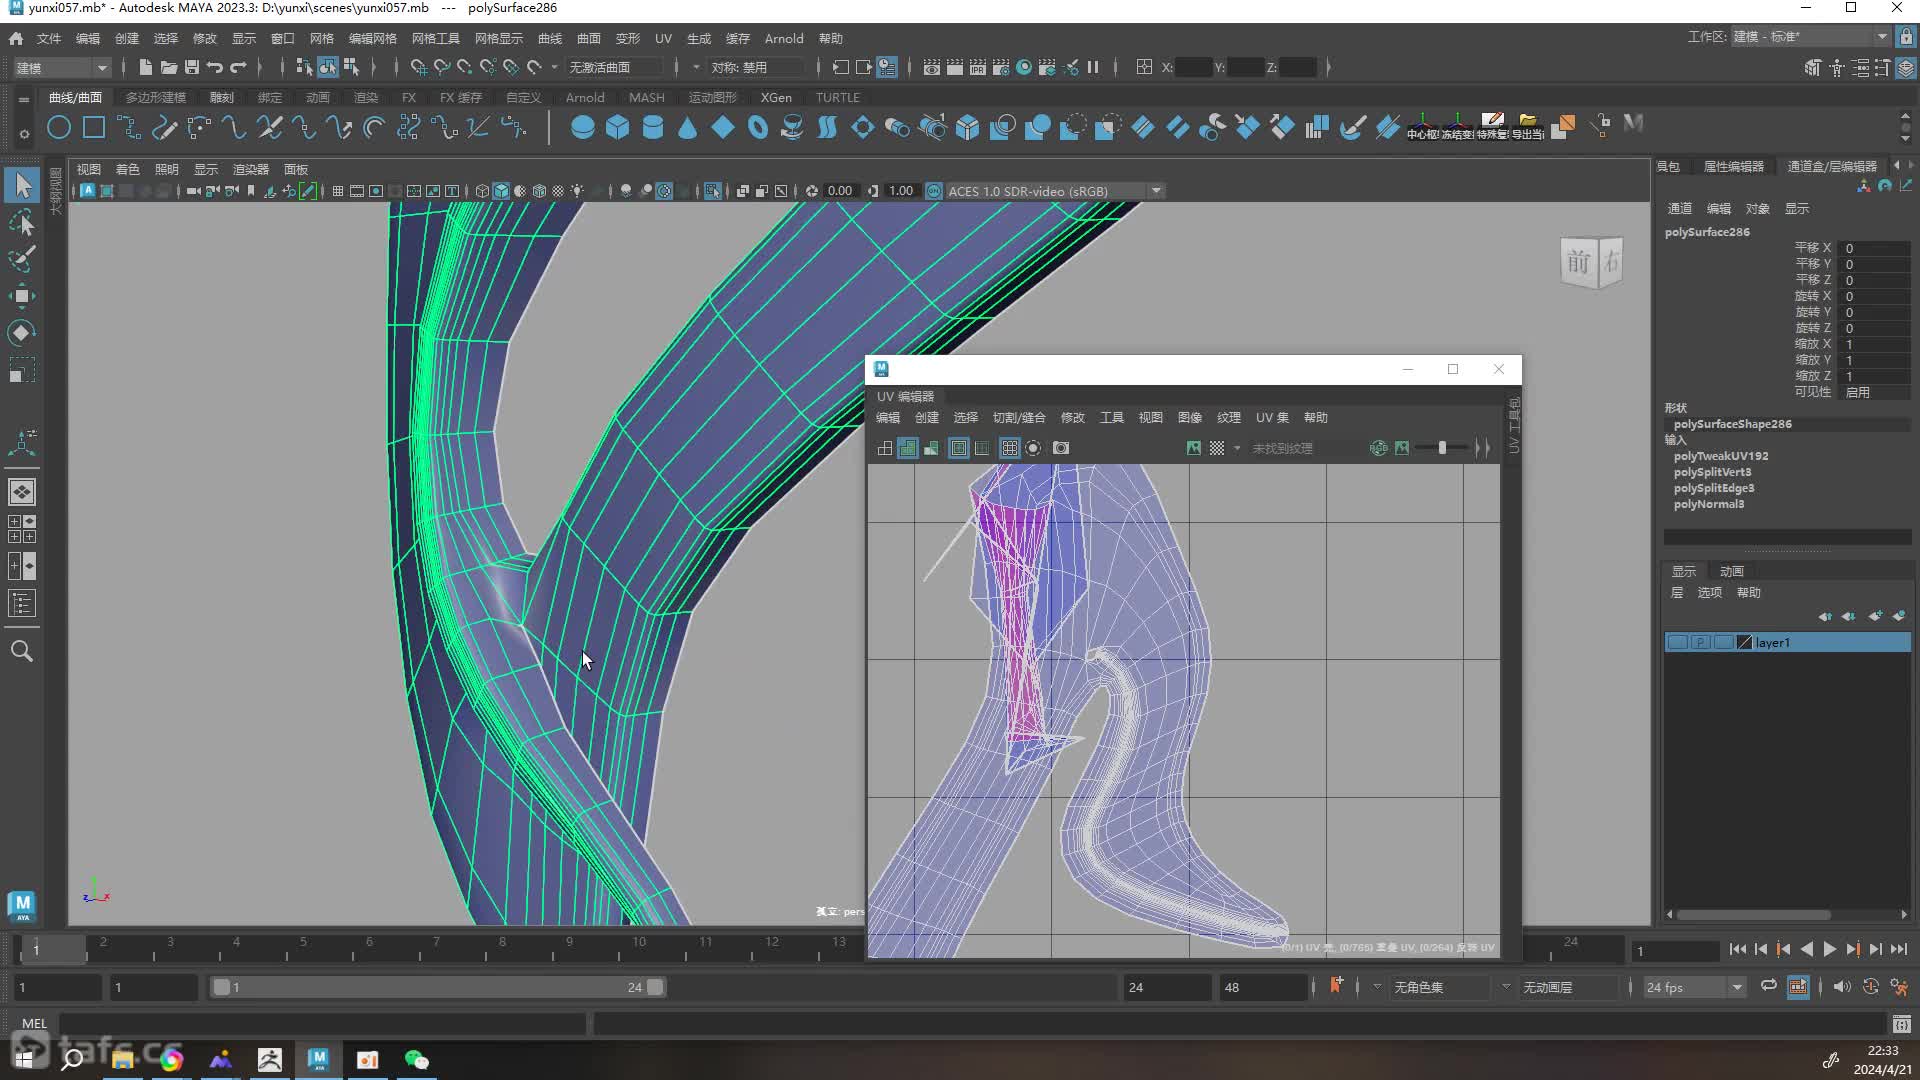Screen dimensions: 1920x1080
Task: Toggle UV editor shaded UV display
Action: click(x=907, y=448)
